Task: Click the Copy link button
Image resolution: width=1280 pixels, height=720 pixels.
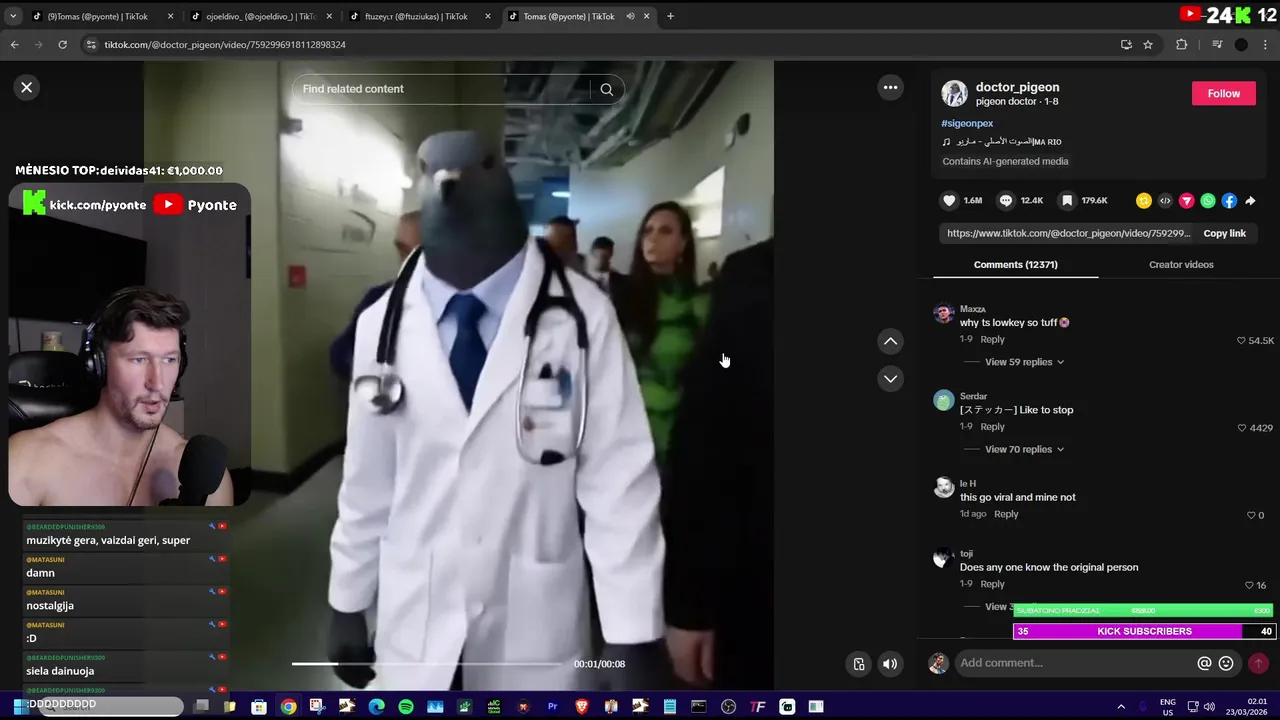Action: [1224, 233]
